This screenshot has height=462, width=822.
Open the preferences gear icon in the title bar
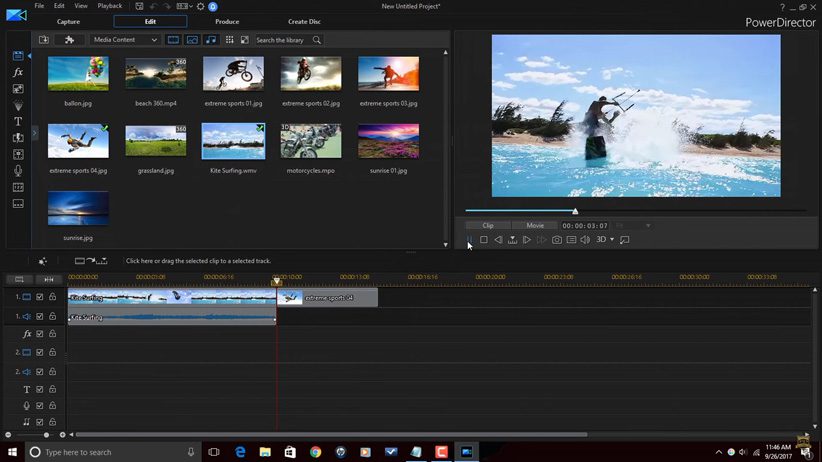200,6
